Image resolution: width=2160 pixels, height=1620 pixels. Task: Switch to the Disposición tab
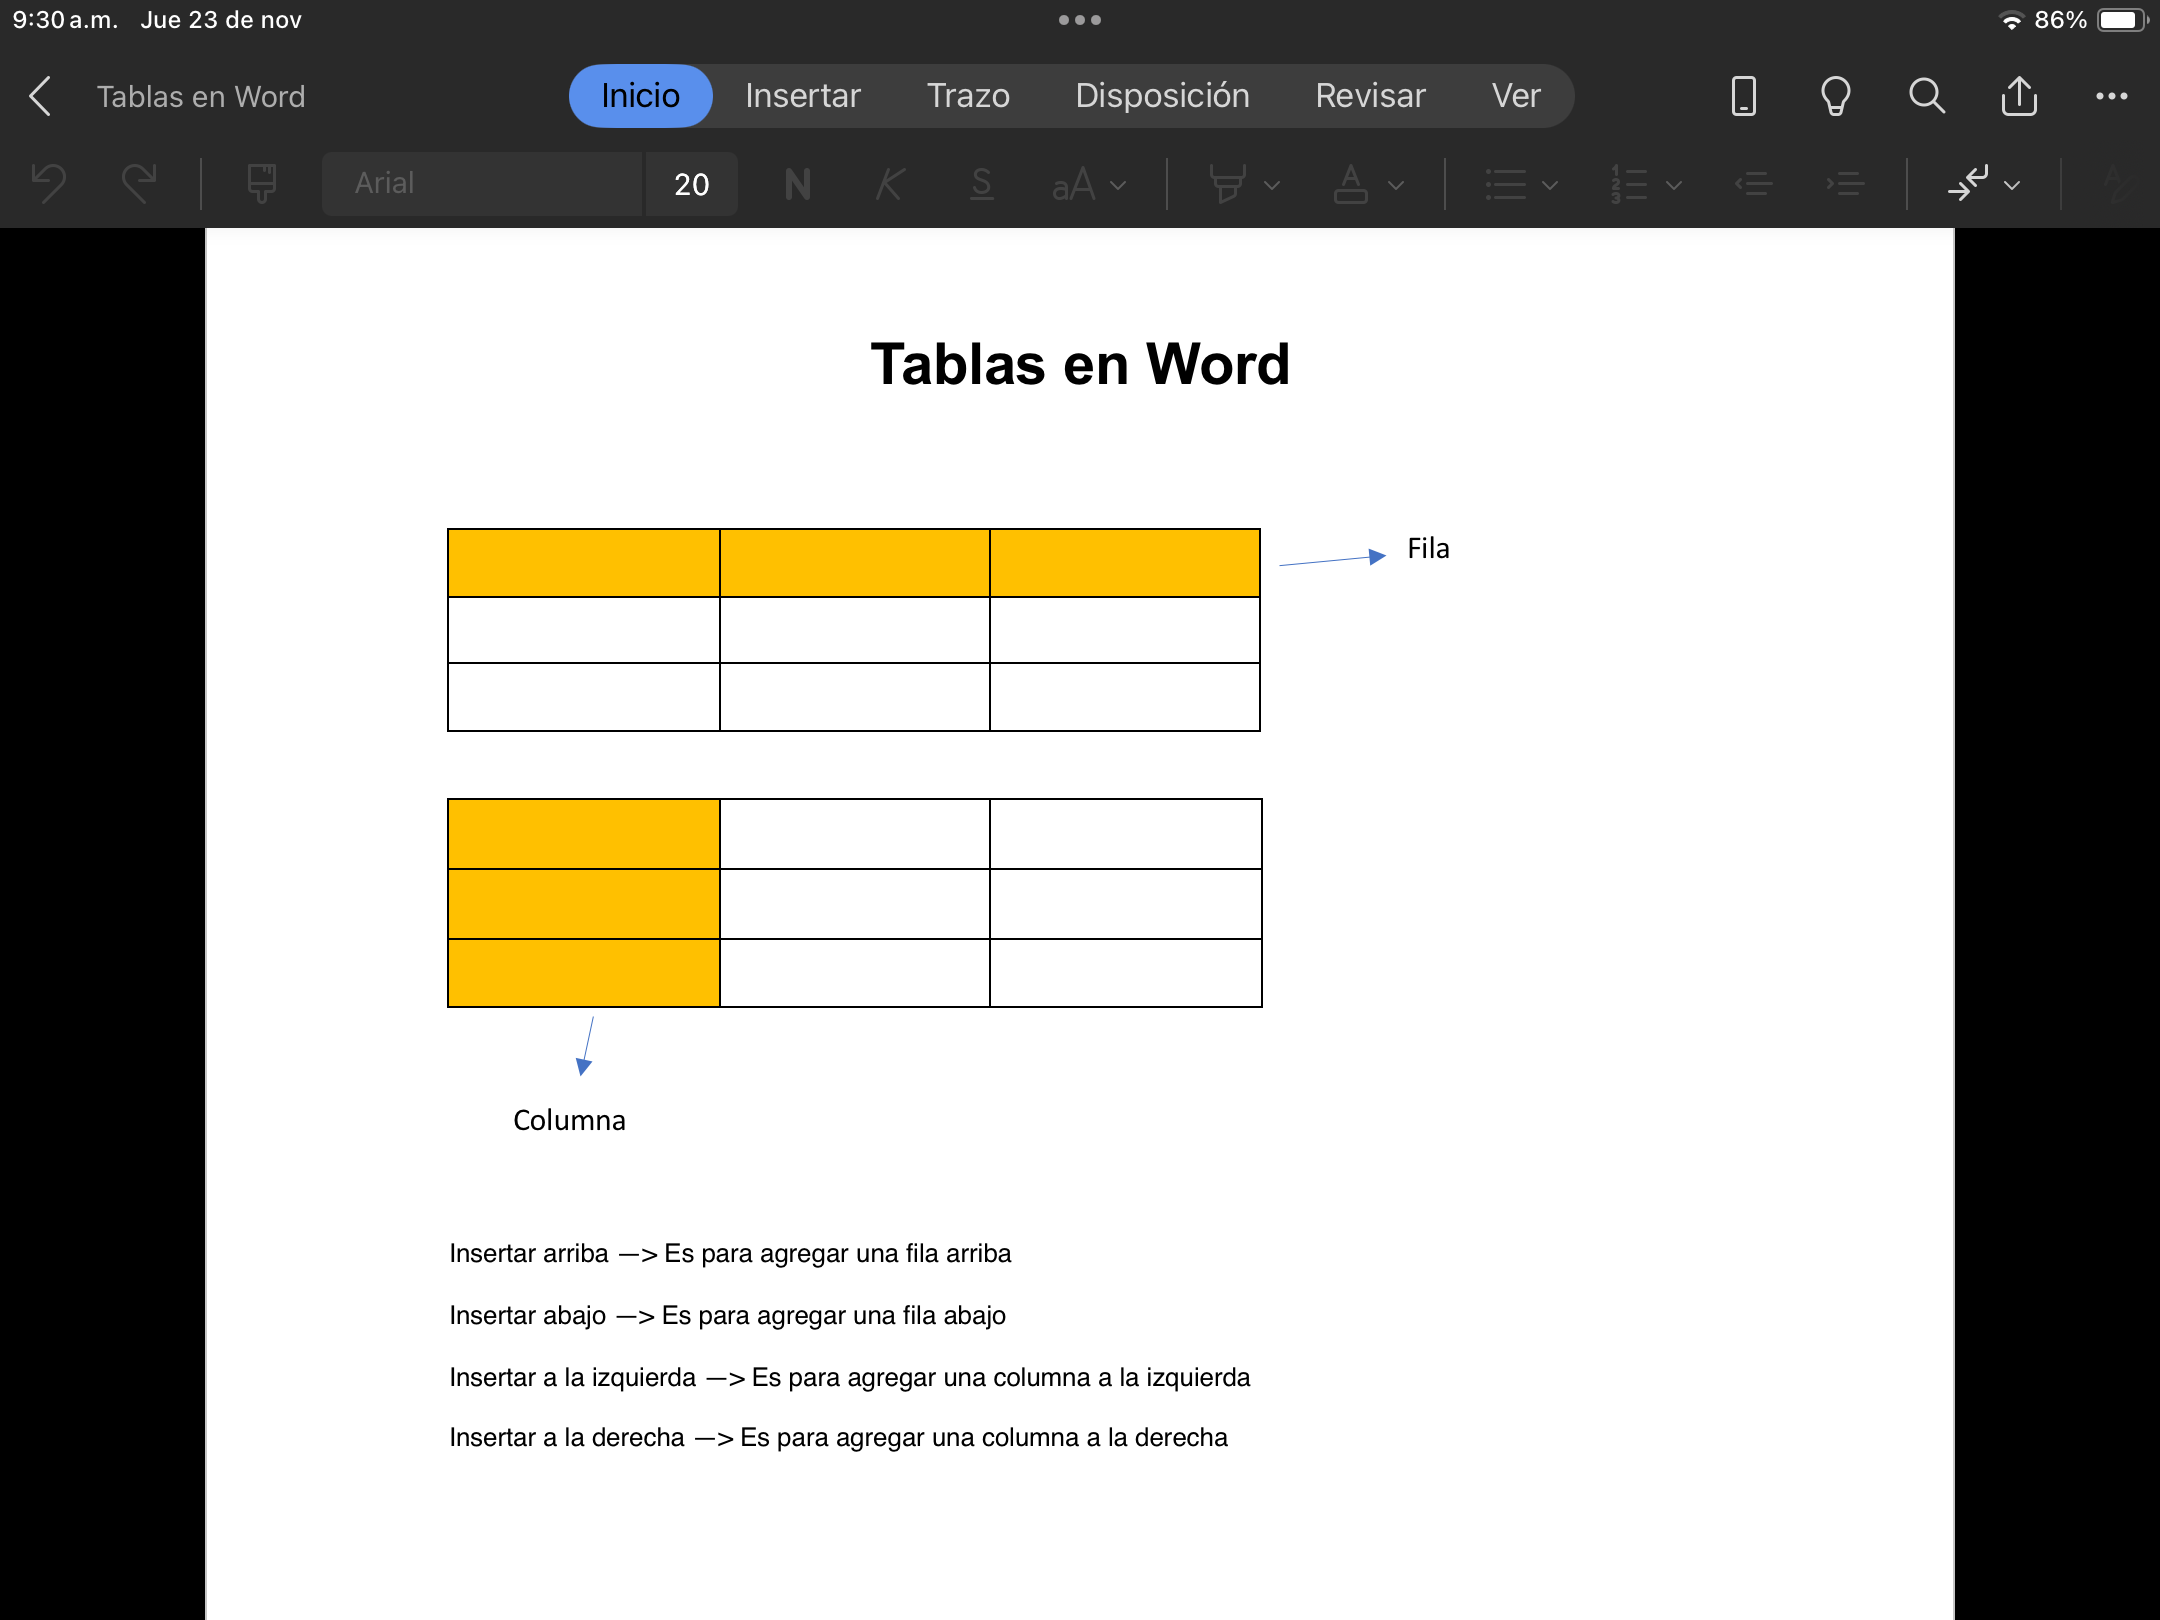click(1162, 96)
